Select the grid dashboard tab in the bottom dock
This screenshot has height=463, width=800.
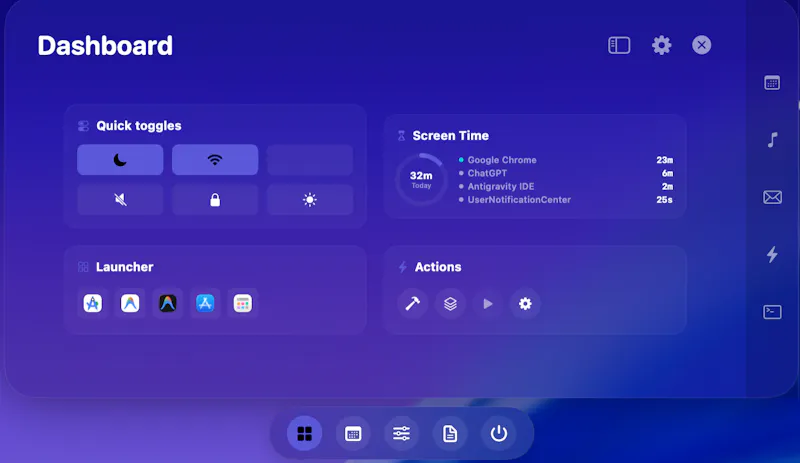(305, 433)
